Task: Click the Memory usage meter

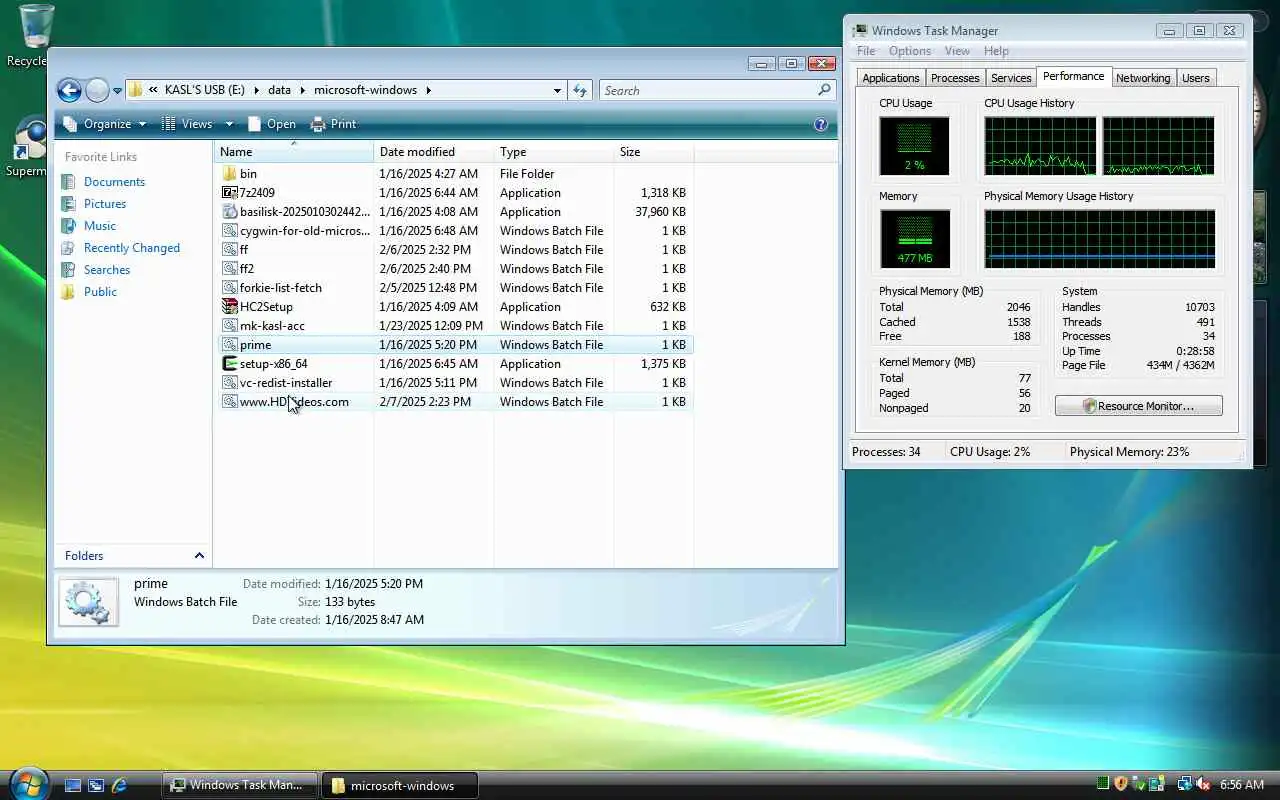Action: [x=914, y=239]
